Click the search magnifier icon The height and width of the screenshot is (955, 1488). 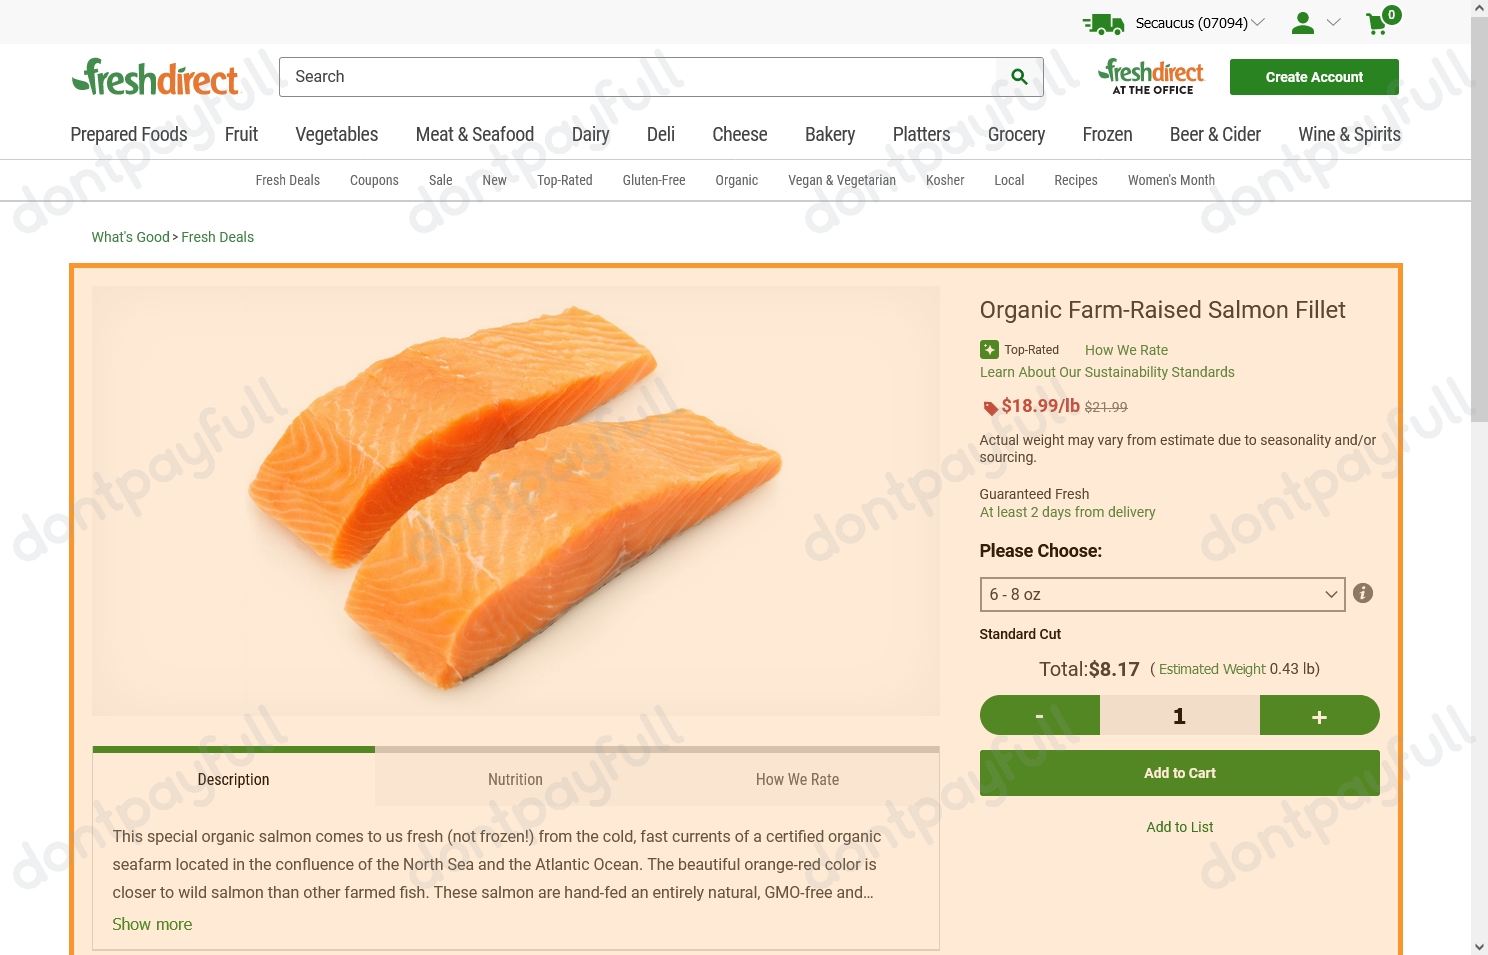(1019, 77)
